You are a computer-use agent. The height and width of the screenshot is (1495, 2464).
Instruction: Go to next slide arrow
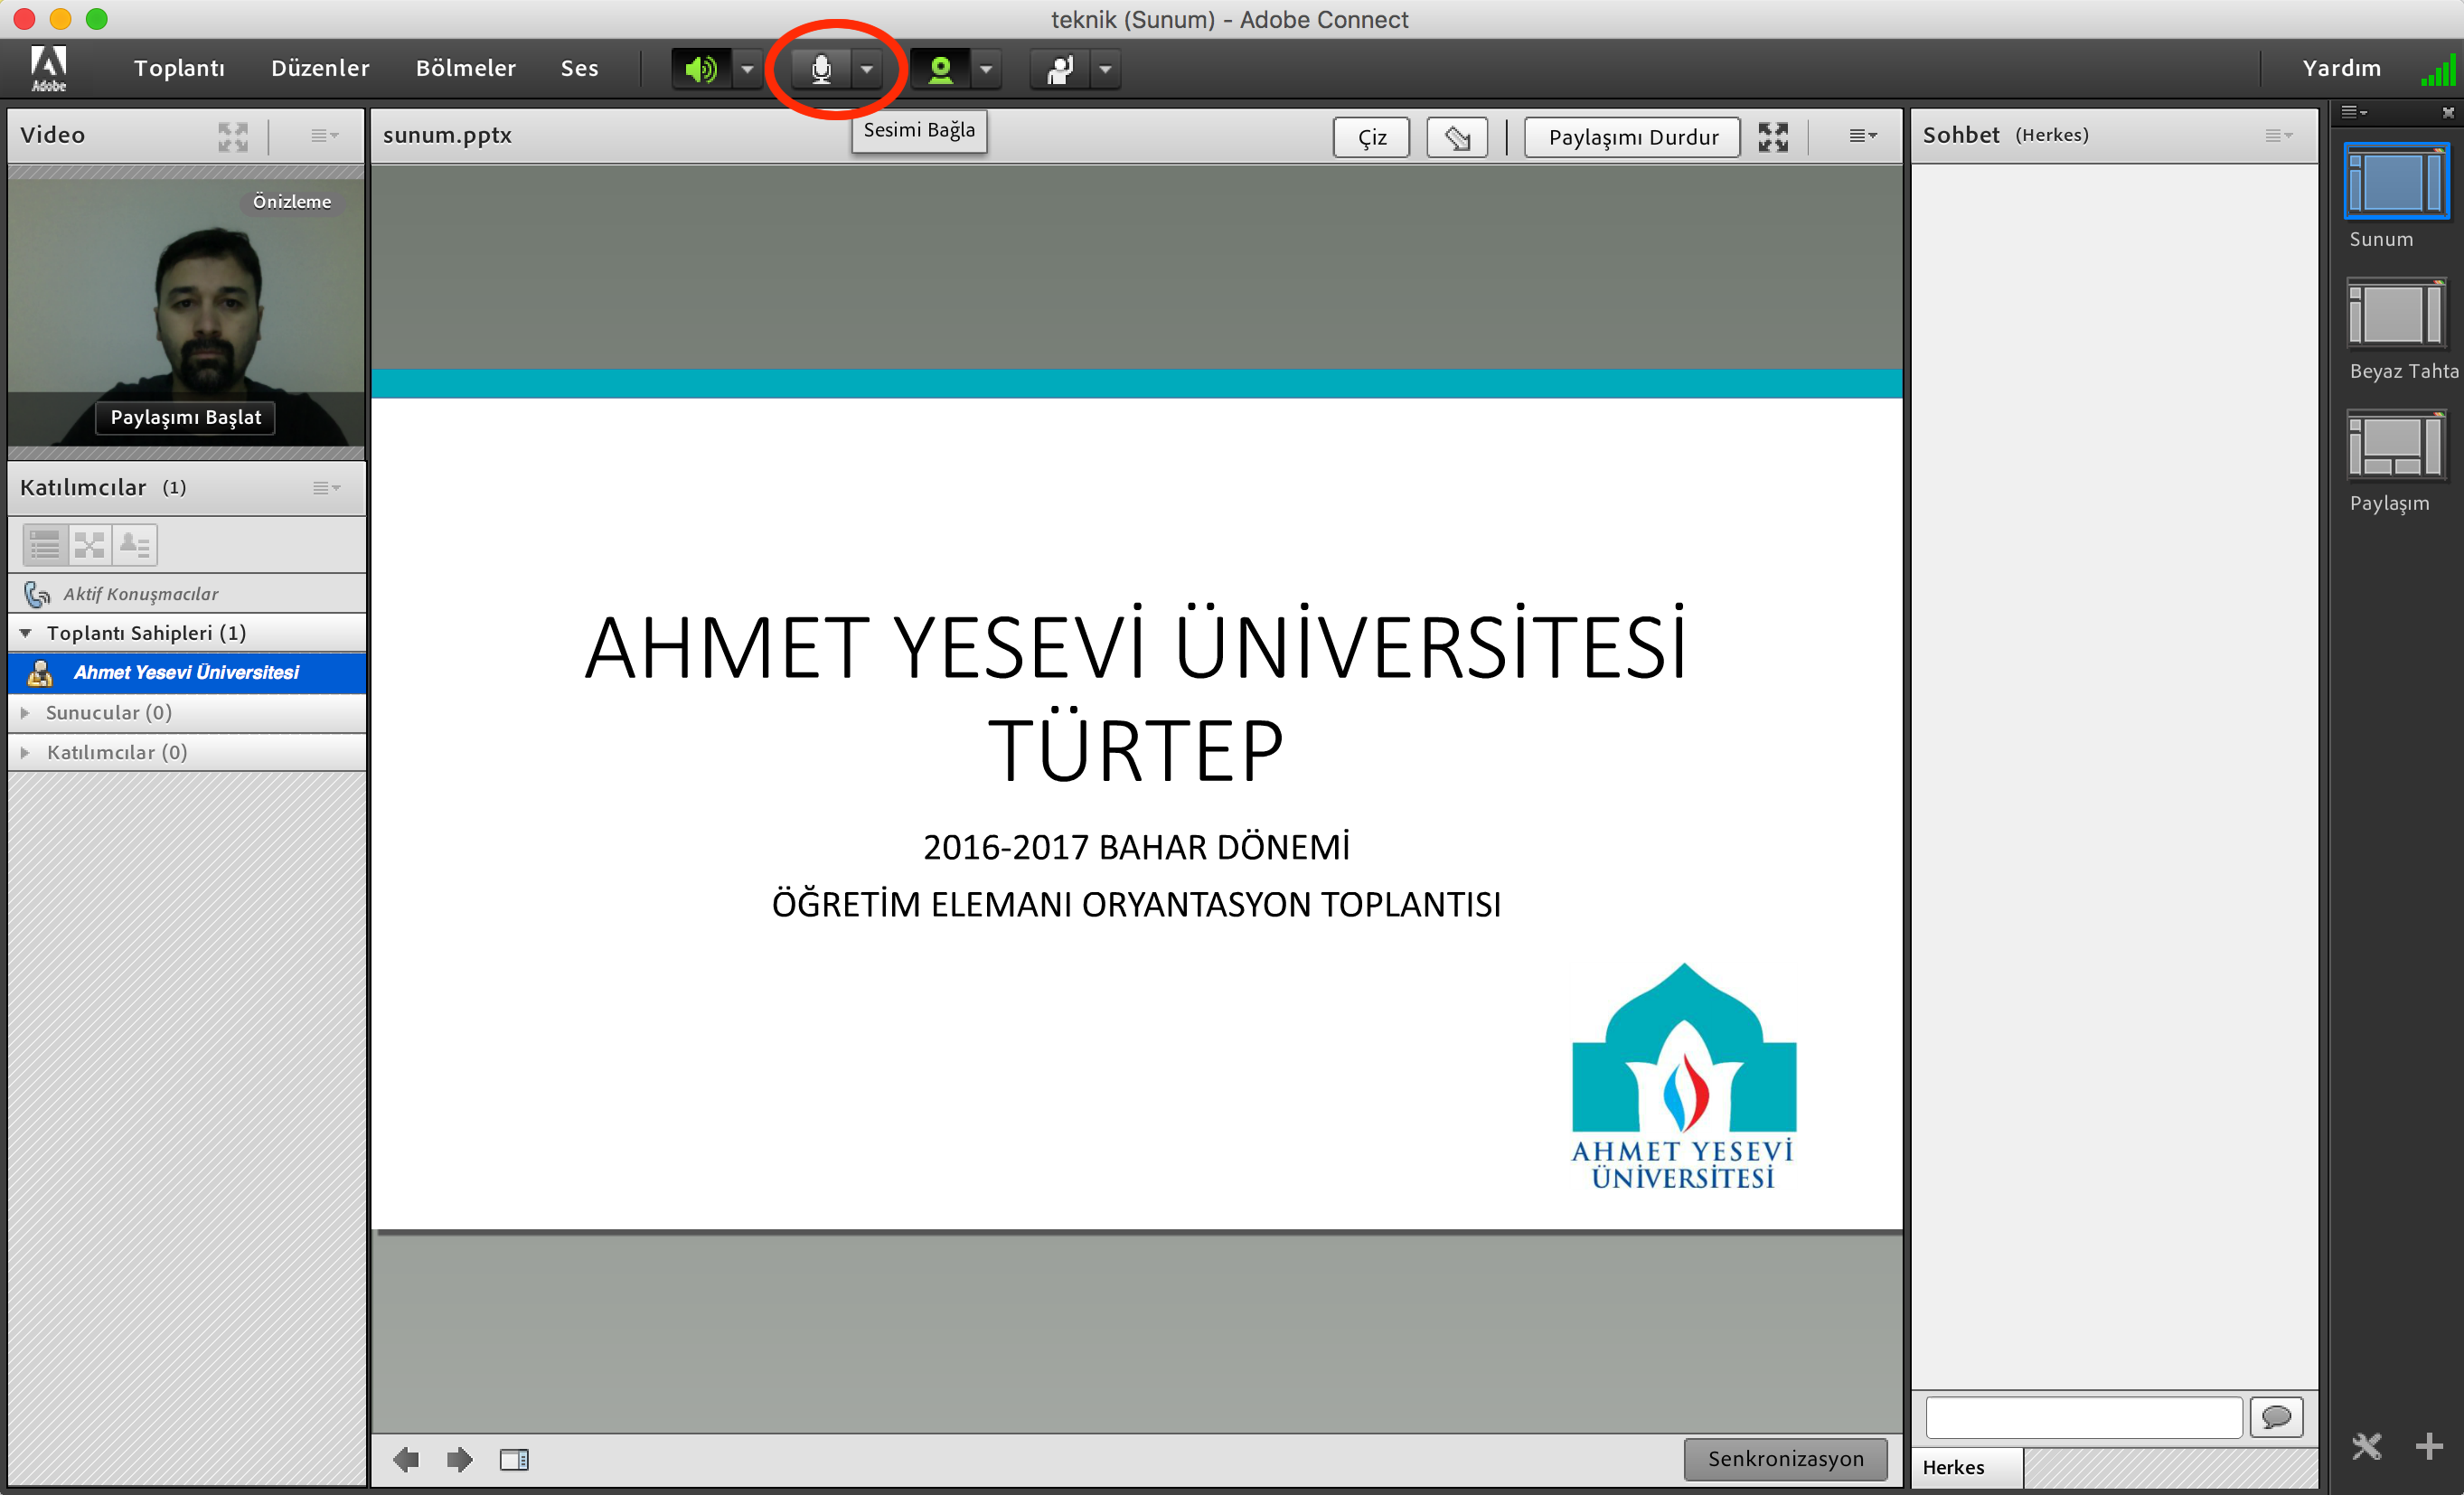coord(460,1460)
